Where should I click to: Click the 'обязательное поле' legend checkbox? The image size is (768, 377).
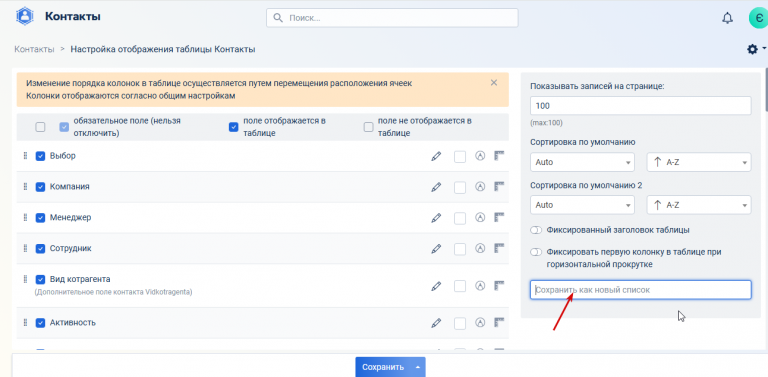point(64,127)
